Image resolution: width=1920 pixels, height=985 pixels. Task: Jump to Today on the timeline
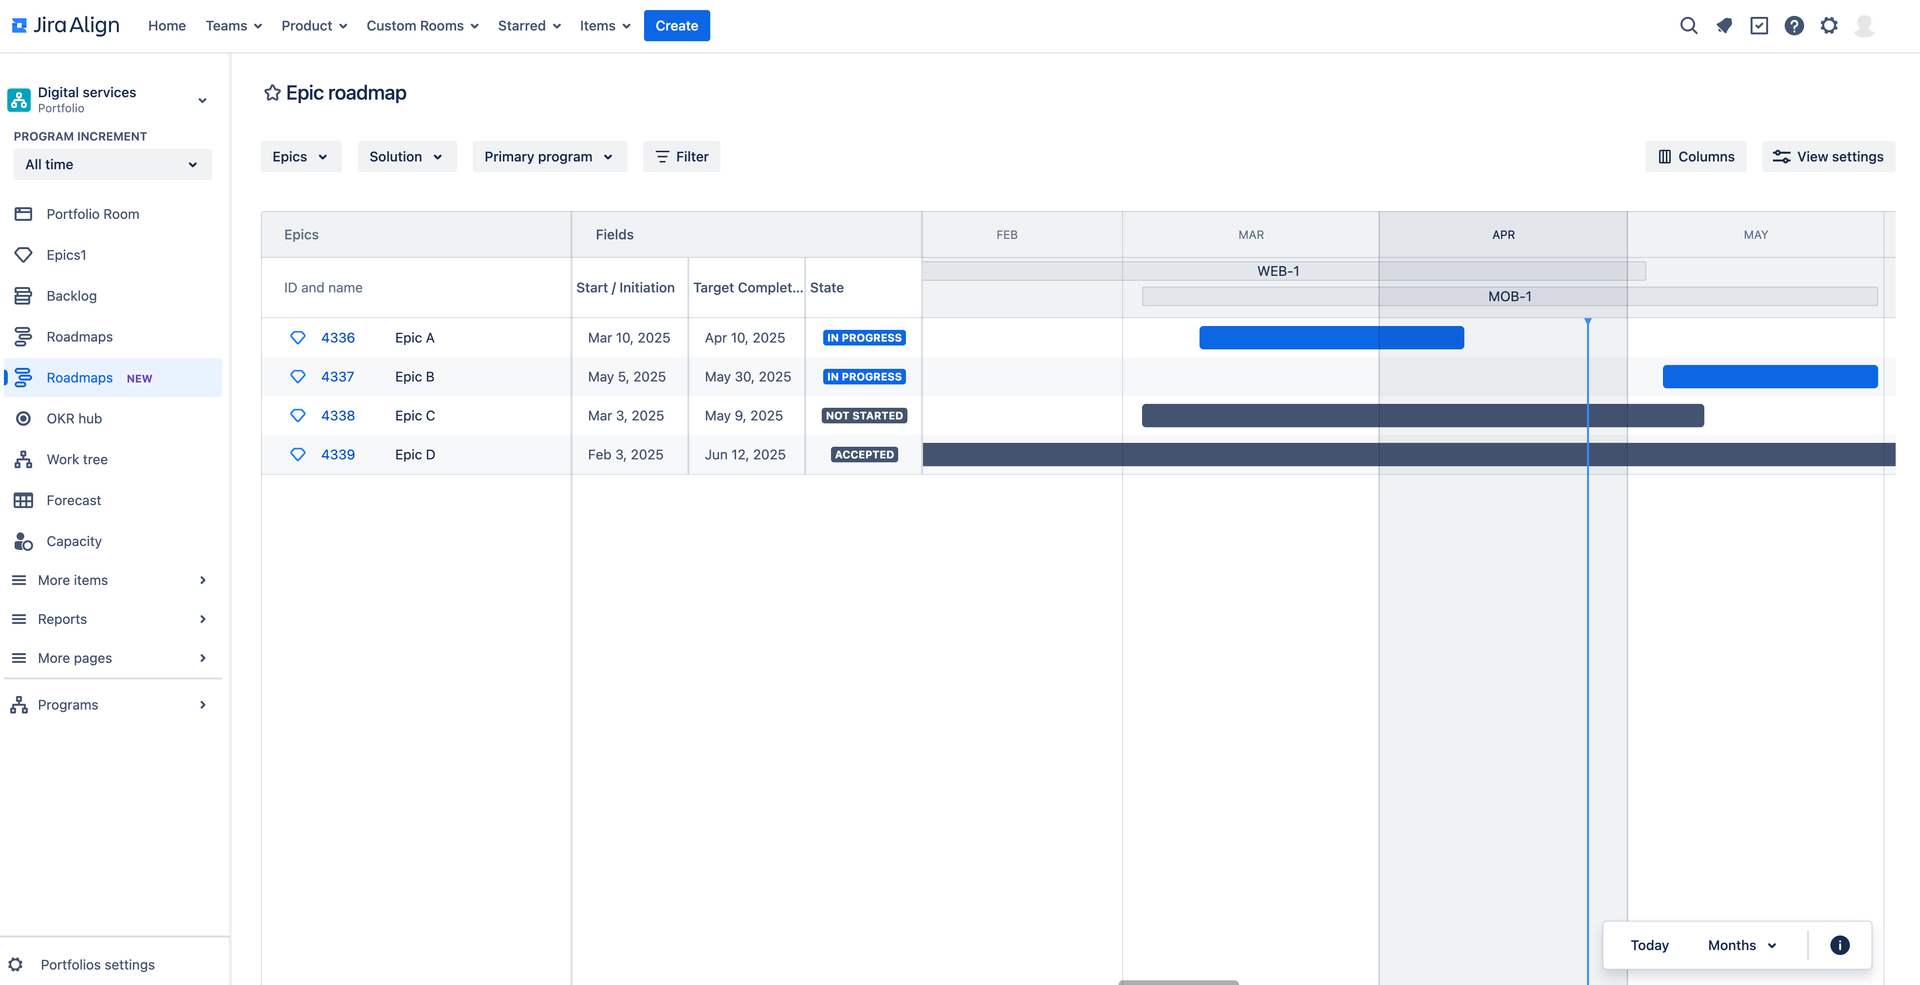1649,945
